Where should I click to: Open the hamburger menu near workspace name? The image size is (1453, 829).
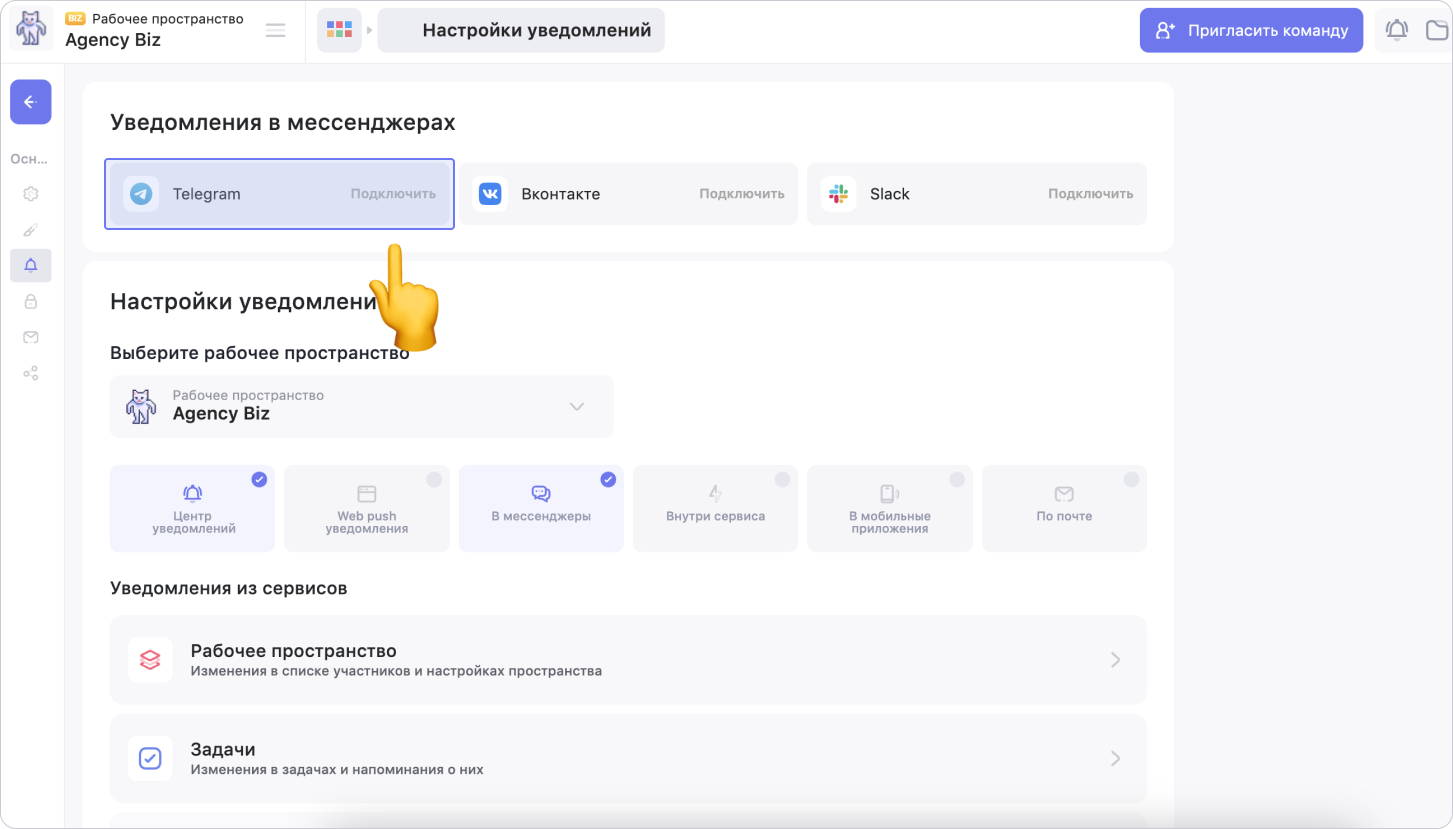coord(275,30)
